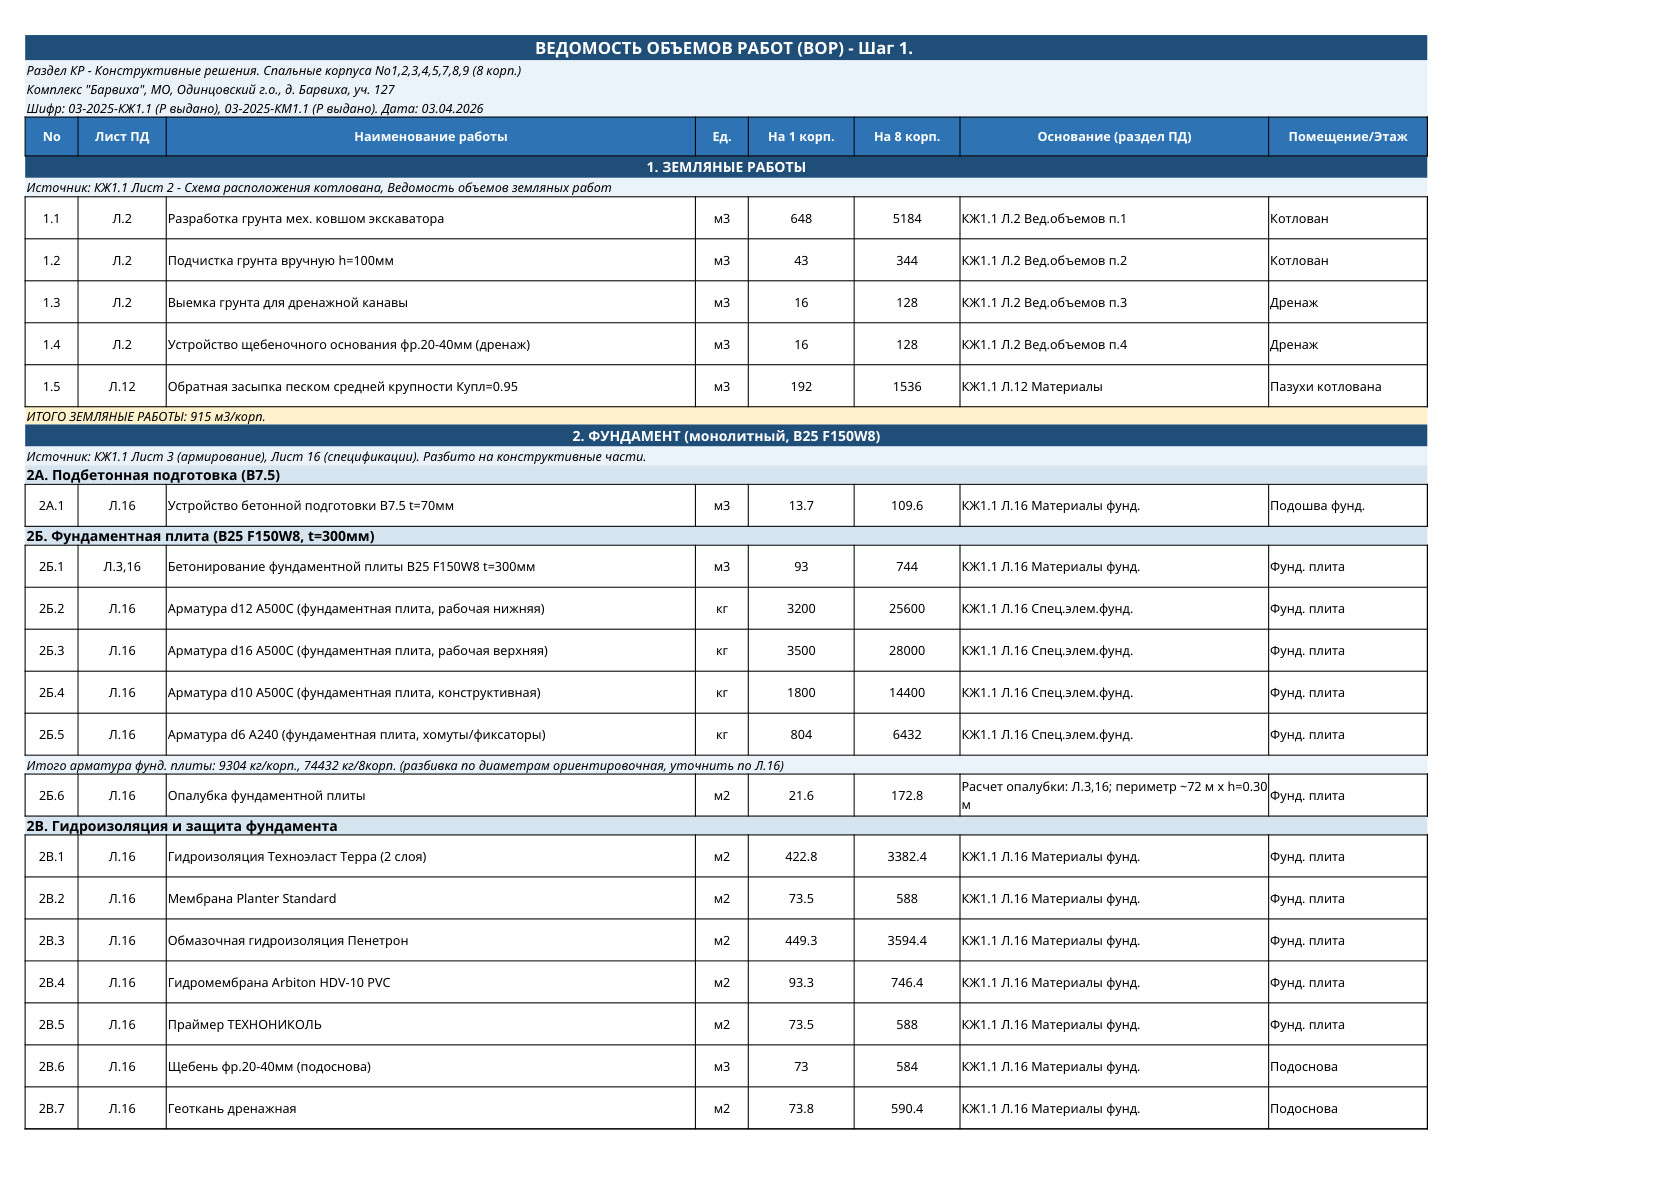Click value 28000 in row 2Б.3
This screenshot has height=1179, width=1667.
(x=907, y=650)
